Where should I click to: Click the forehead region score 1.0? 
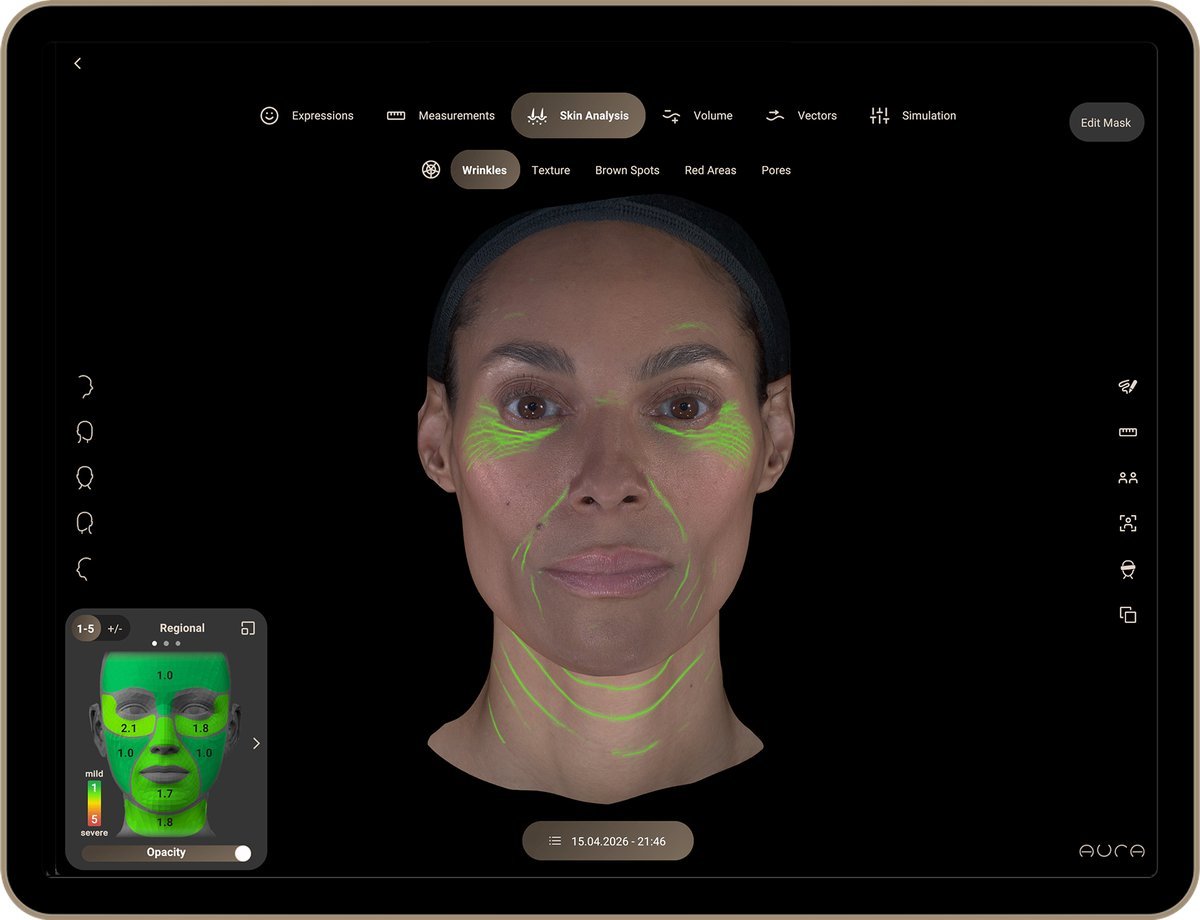click(164, 676)
